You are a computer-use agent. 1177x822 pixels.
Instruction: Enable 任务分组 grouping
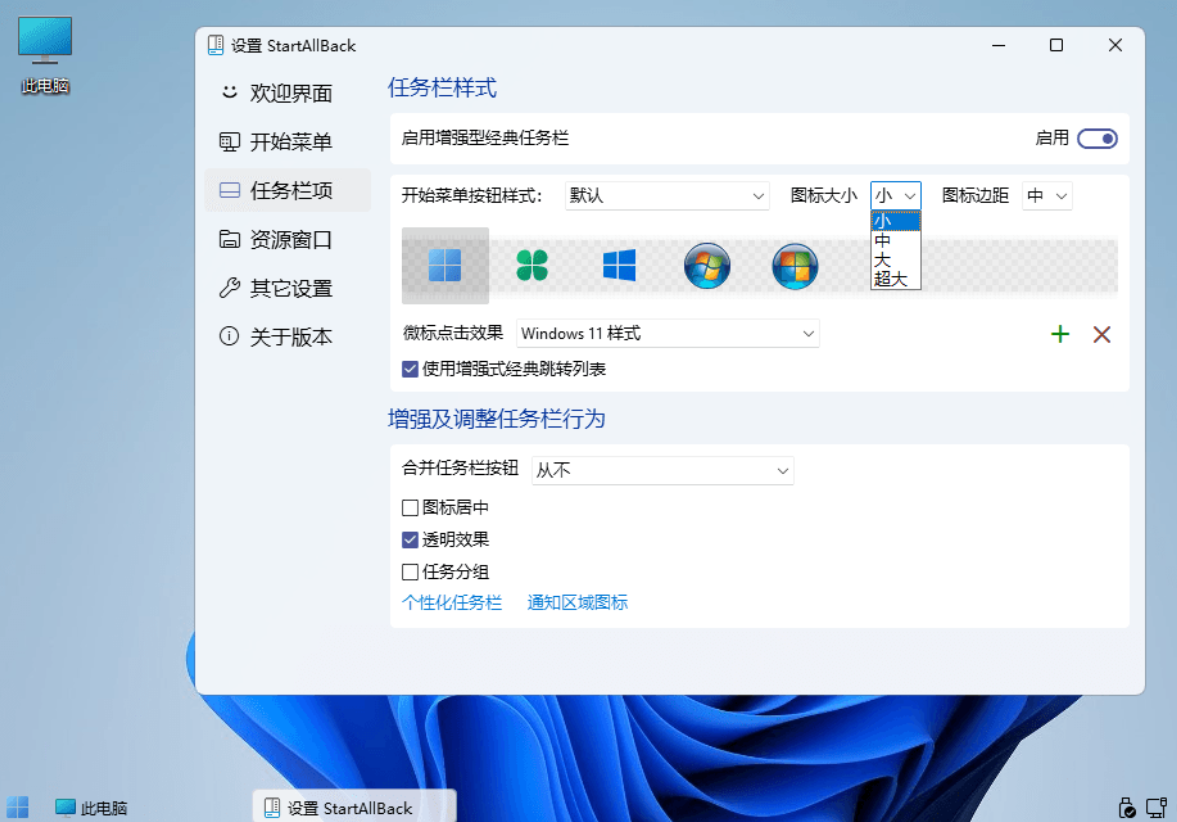click(409, 571)
